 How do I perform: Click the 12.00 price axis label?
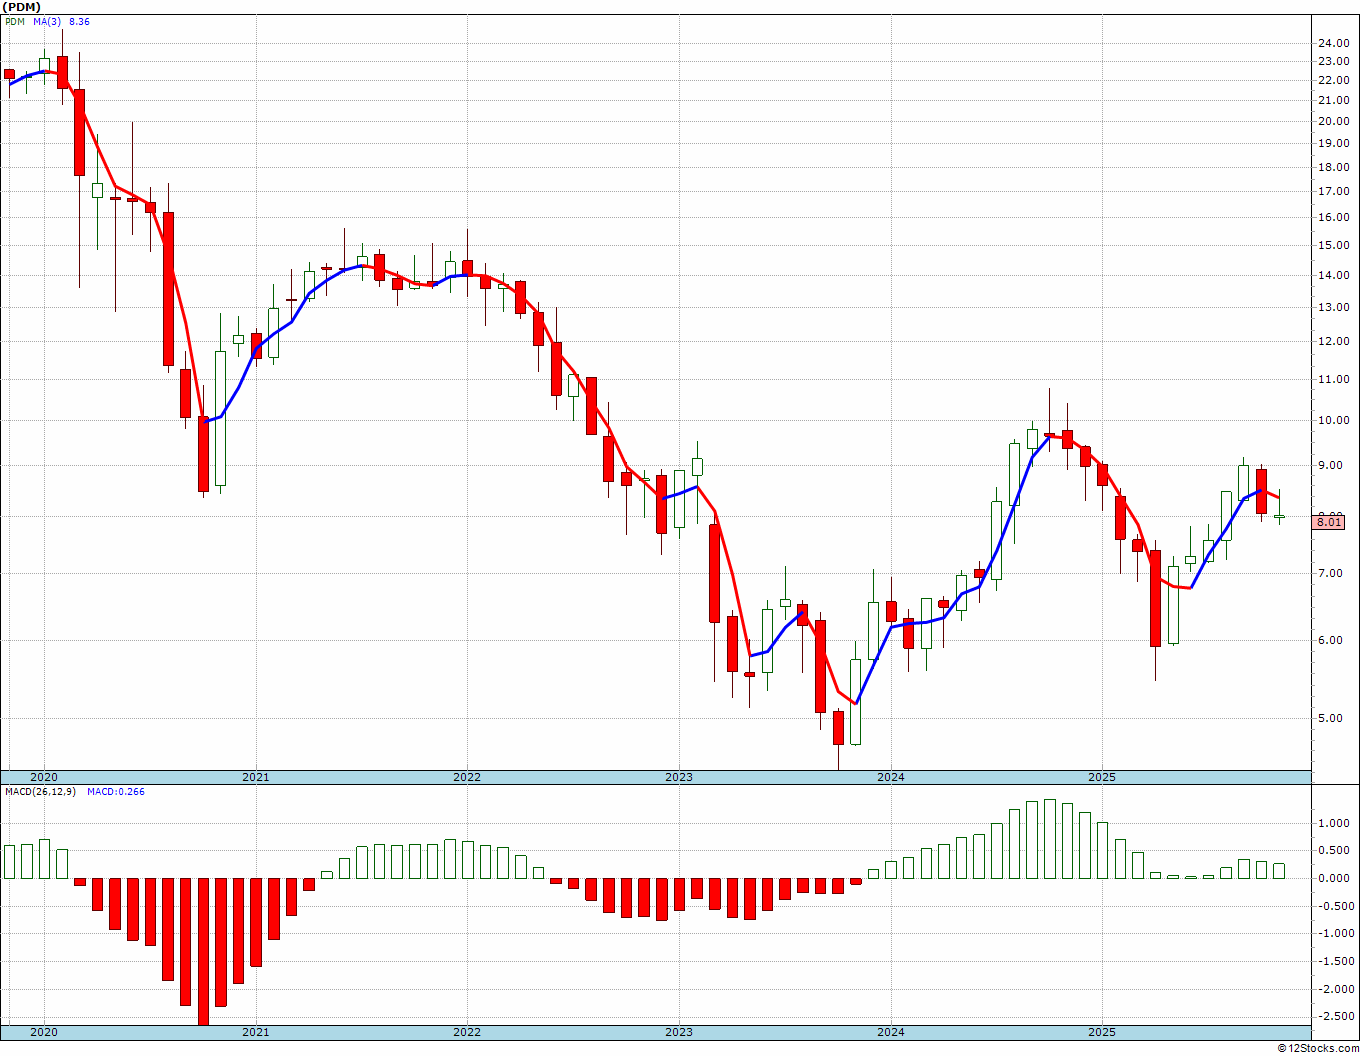click(x=1333, y=341)
